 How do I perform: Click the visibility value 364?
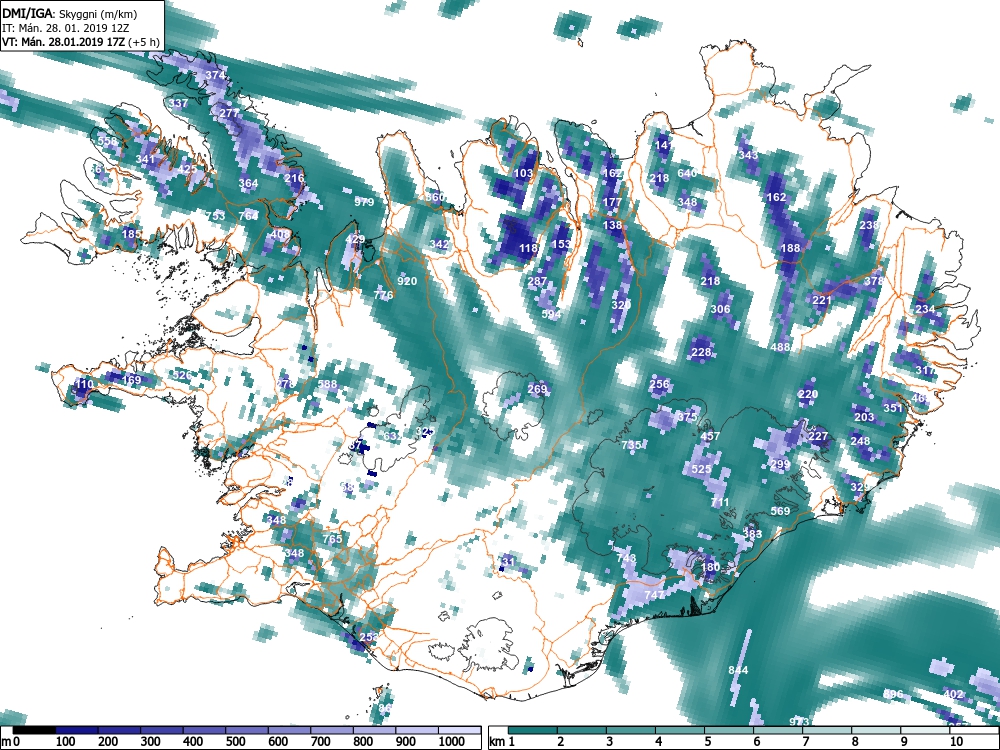(x=248, y=183)
